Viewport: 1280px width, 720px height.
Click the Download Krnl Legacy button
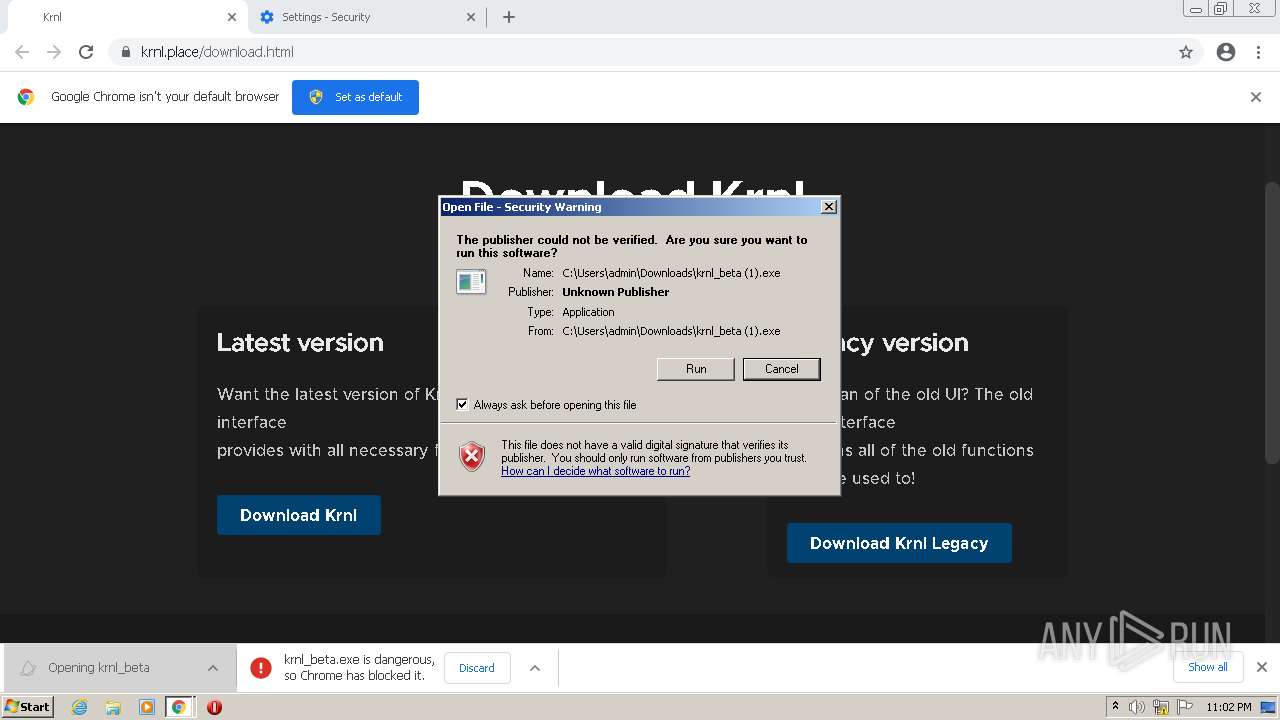coord(899,543)
